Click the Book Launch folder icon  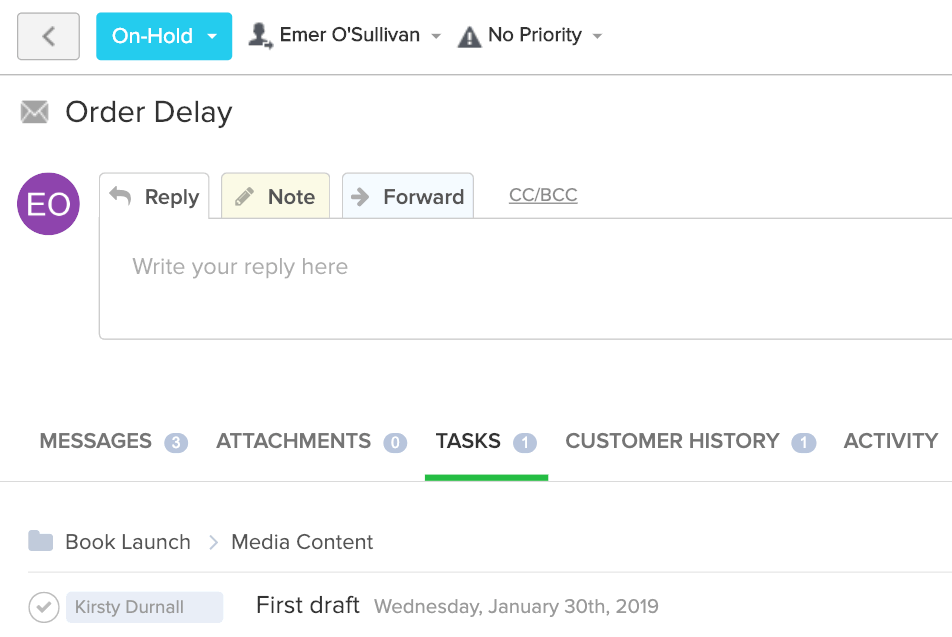41,541
